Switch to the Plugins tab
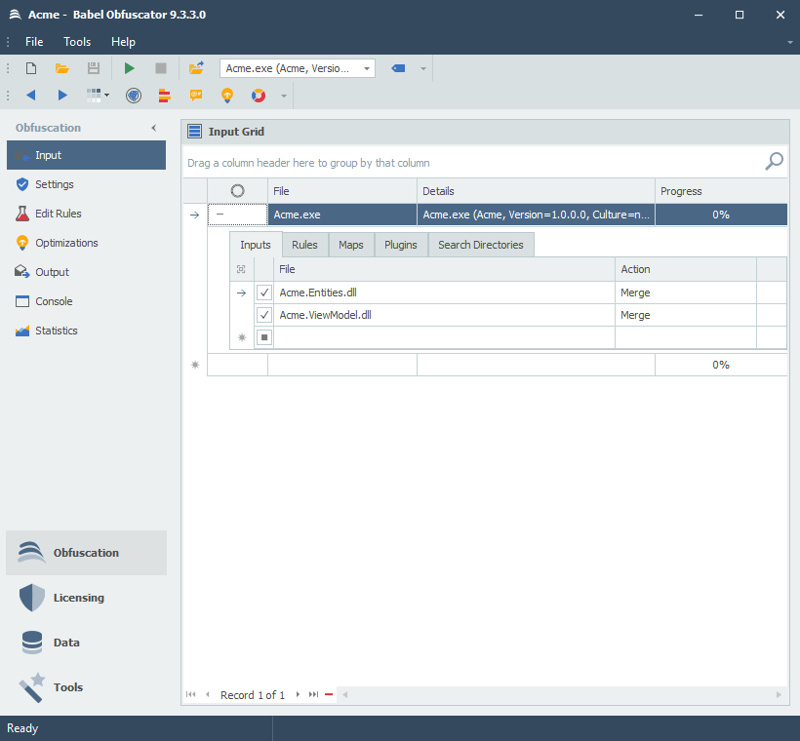This screenshot has height=741, width=800. point(401,245)
